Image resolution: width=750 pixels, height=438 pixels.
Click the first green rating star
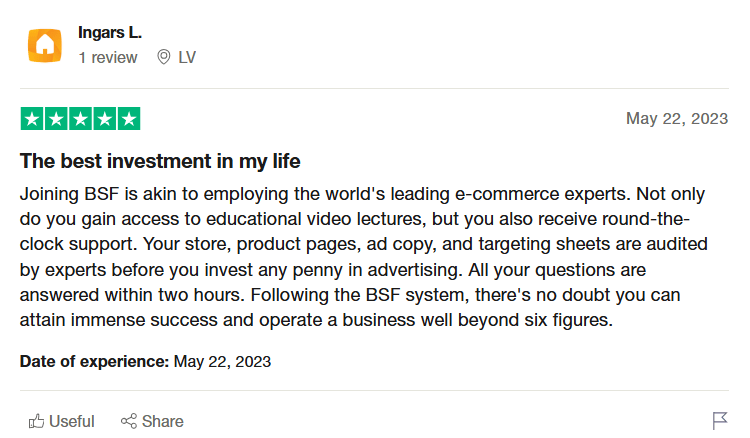(x=32, y=119)
